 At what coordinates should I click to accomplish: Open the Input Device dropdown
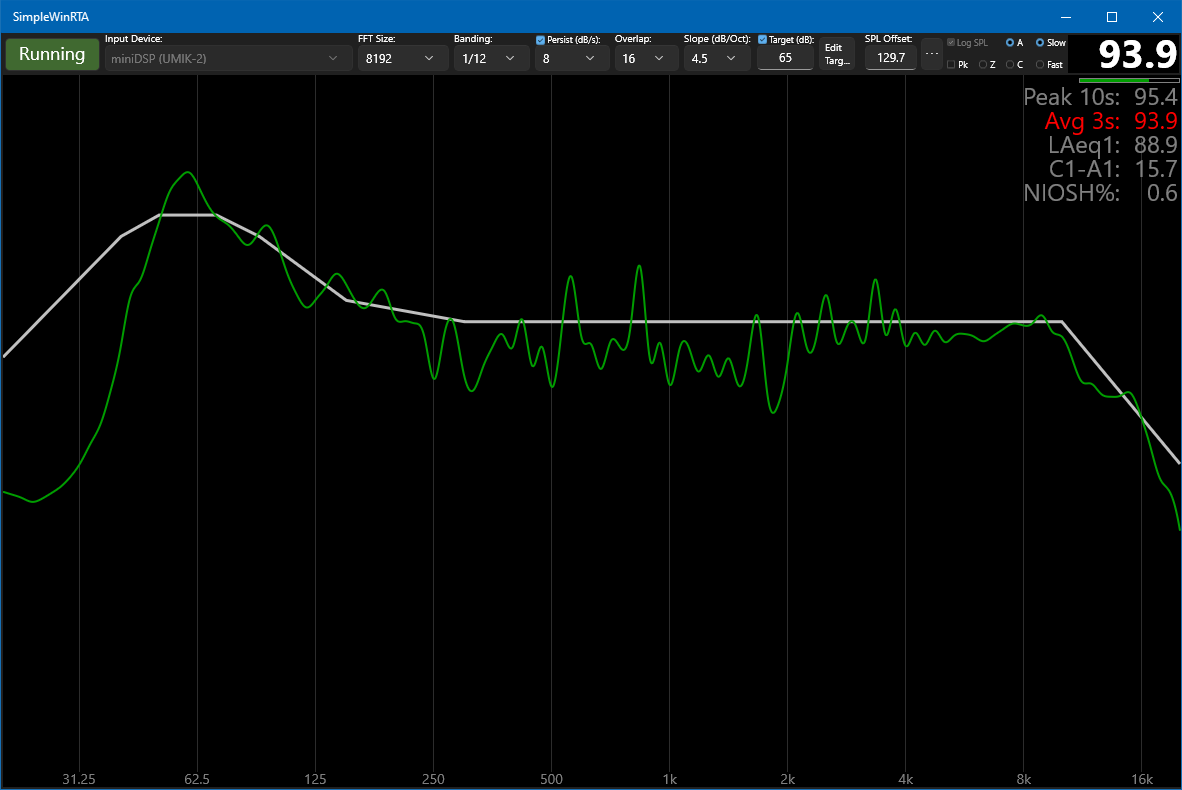click(x=228, y=58)
